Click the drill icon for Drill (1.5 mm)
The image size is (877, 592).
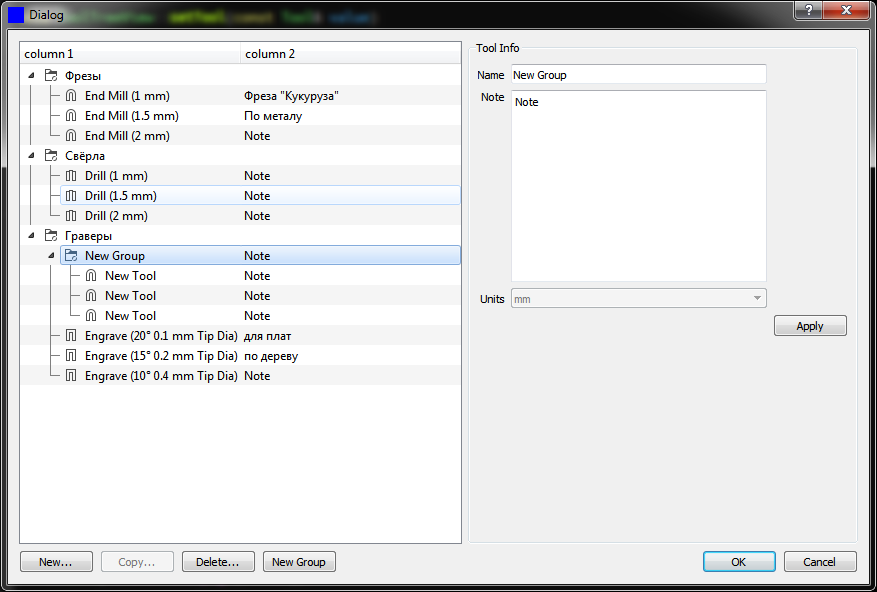point(71,196)
